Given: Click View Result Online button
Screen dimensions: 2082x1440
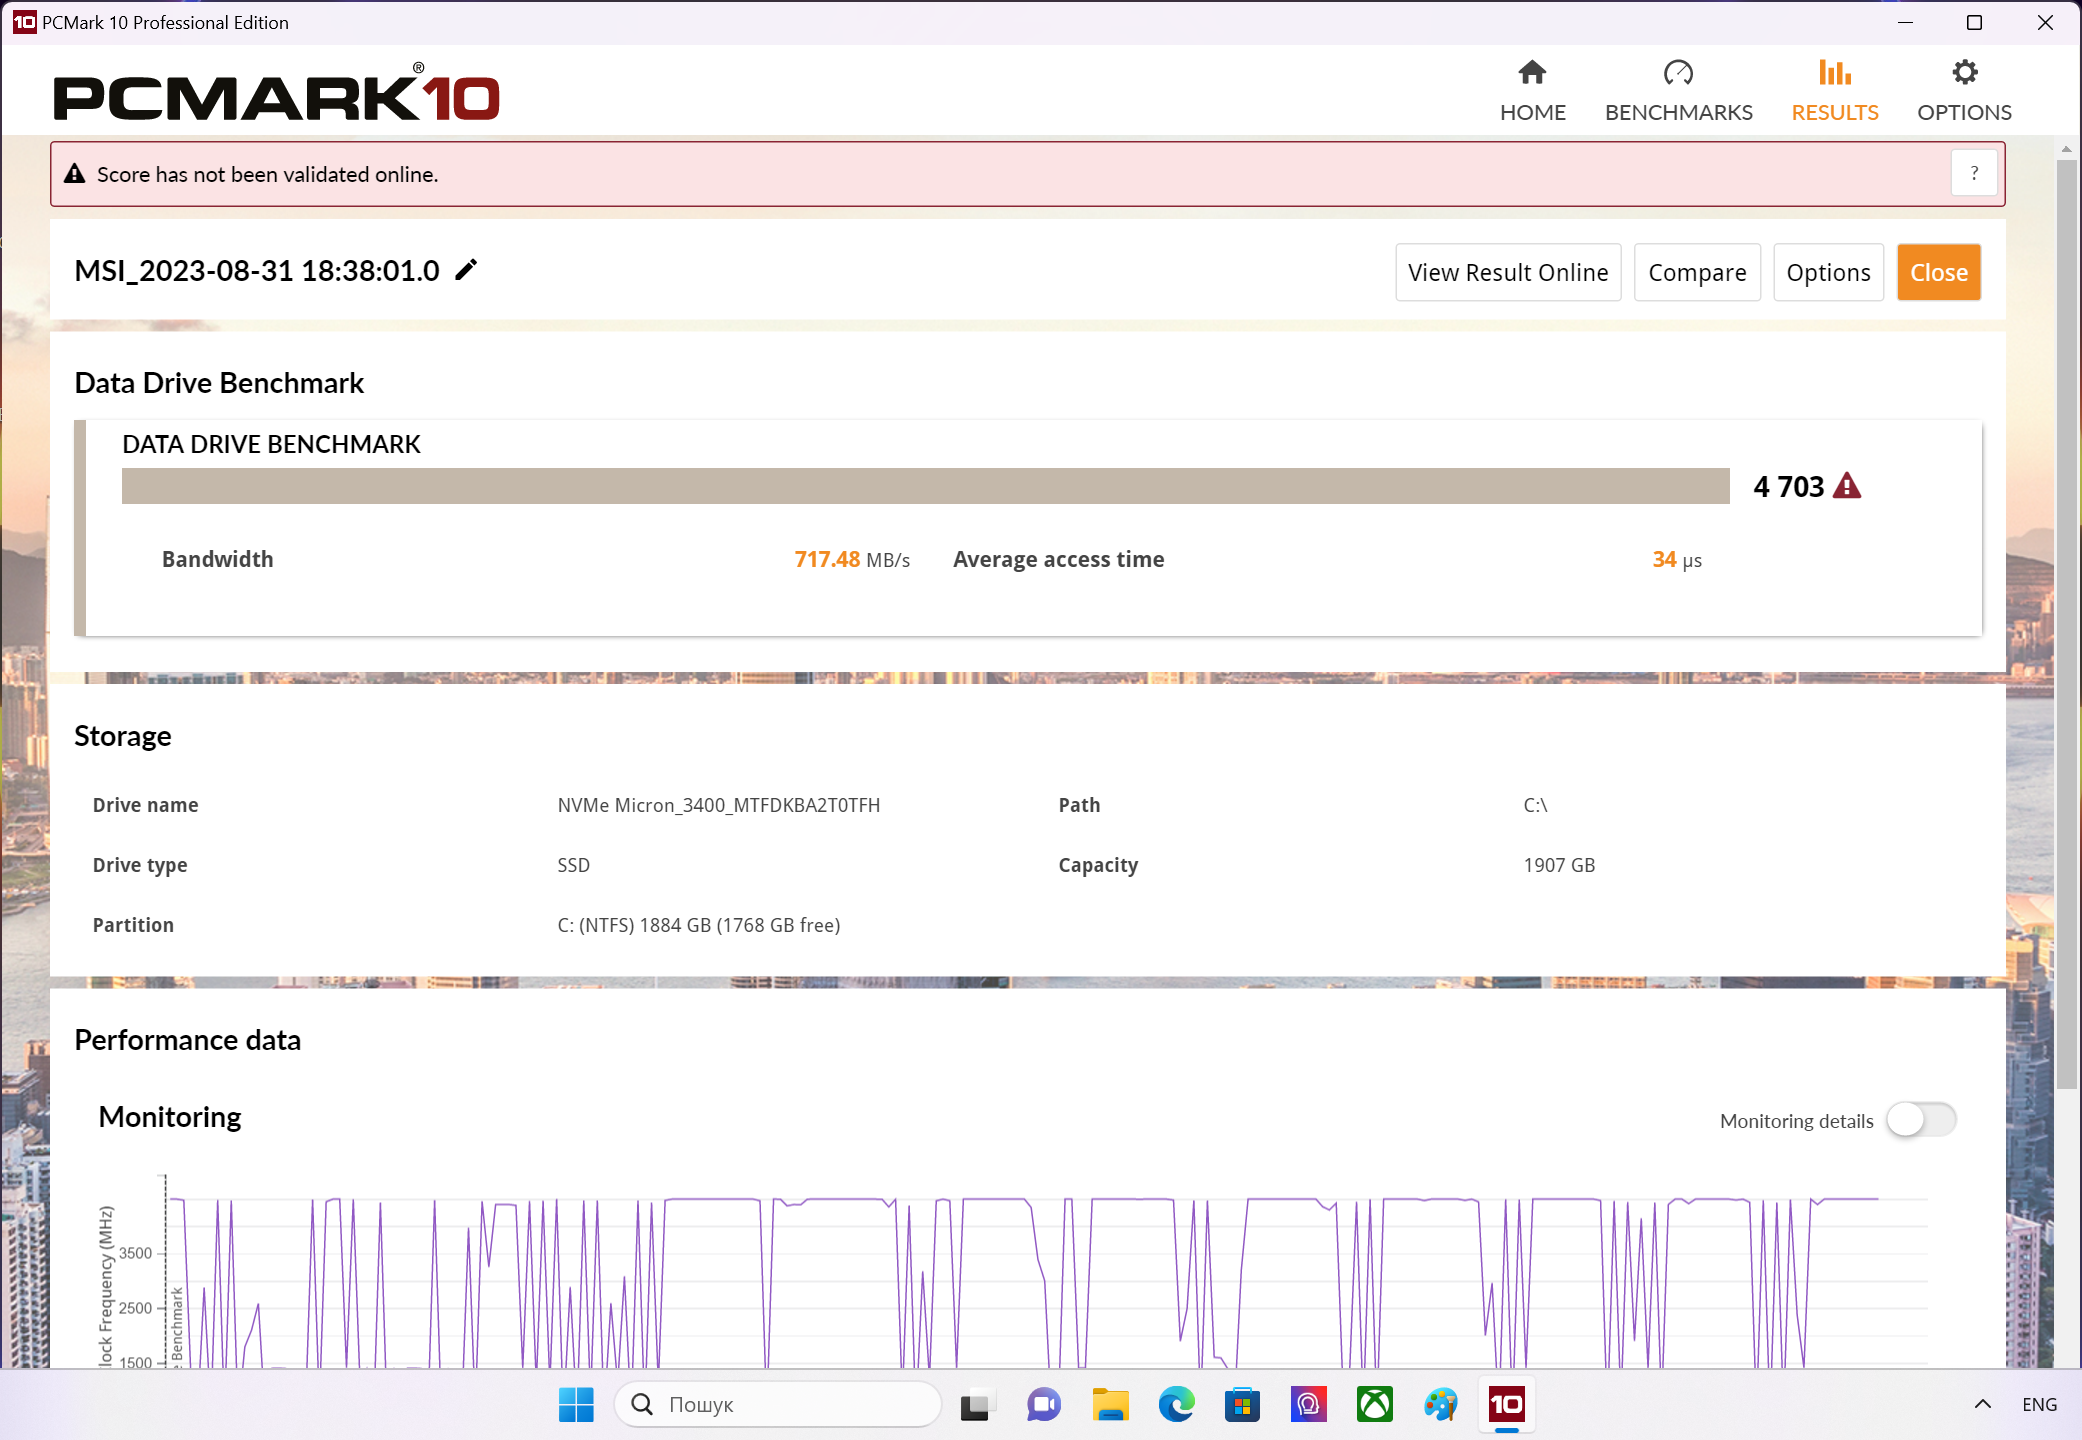Looking at the screenshot, I should click(1507, 272).
